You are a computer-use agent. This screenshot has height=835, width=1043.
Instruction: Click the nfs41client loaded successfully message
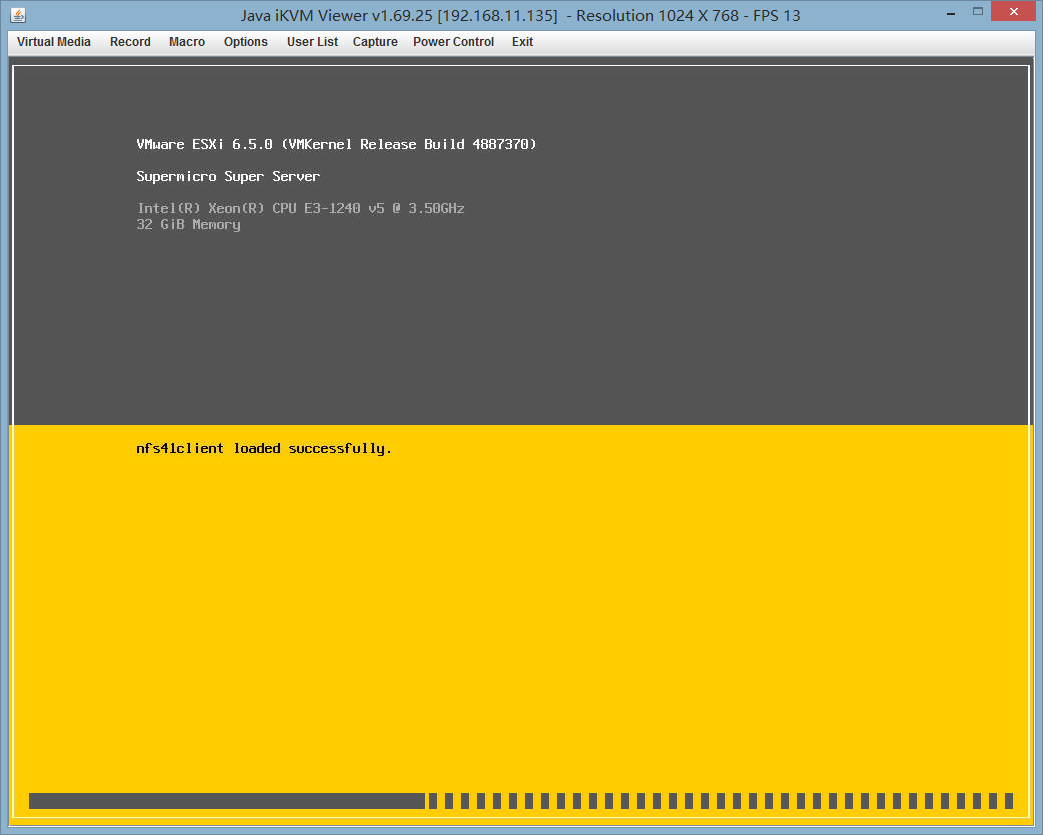coord(263,448)
